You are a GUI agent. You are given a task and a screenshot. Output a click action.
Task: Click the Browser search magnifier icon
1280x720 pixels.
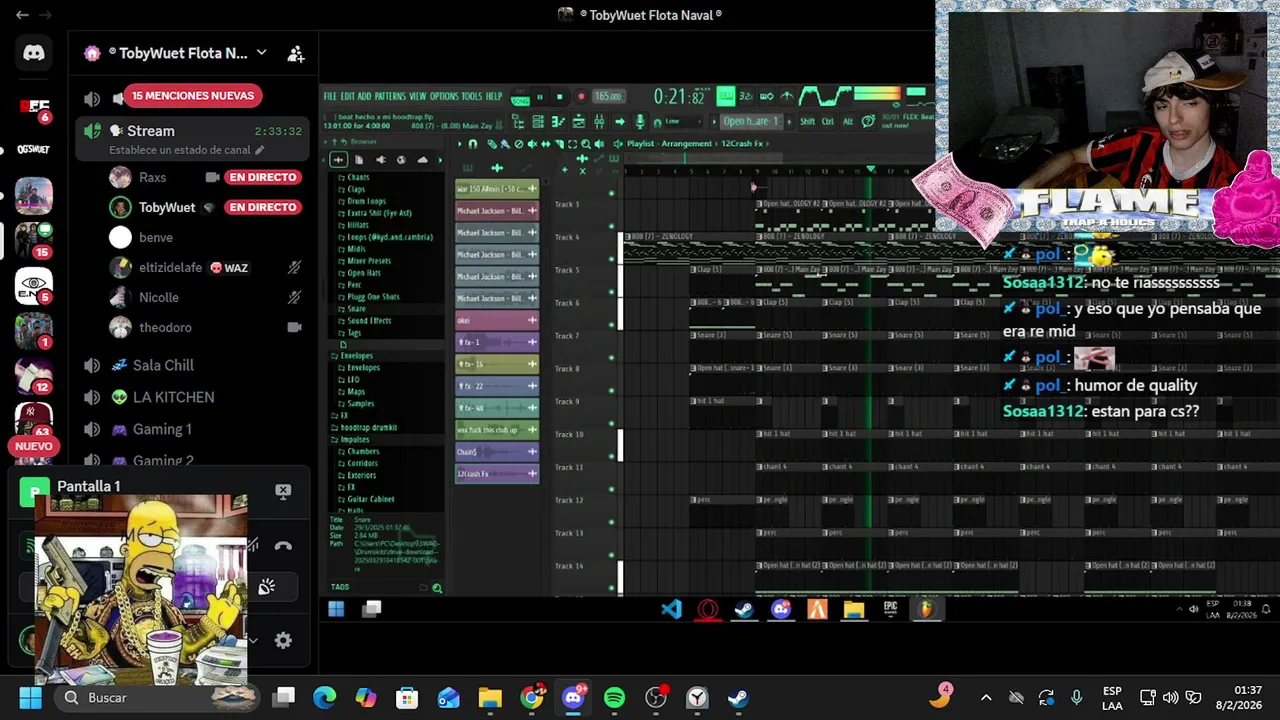[436, 587]
